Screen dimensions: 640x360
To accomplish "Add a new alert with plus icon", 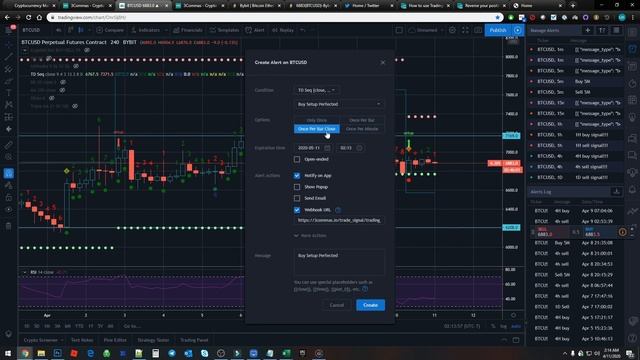I will point(588,30).
